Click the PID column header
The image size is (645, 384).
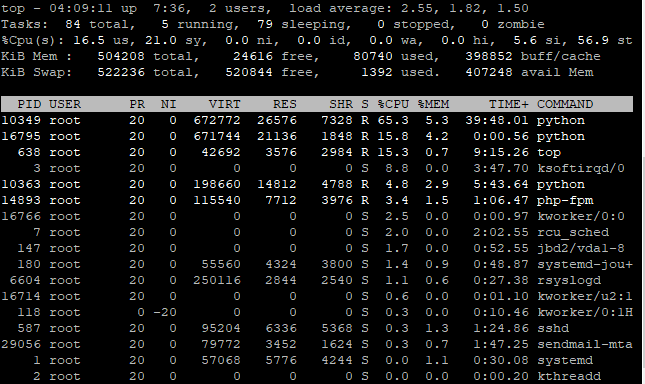tap(29, 104)
